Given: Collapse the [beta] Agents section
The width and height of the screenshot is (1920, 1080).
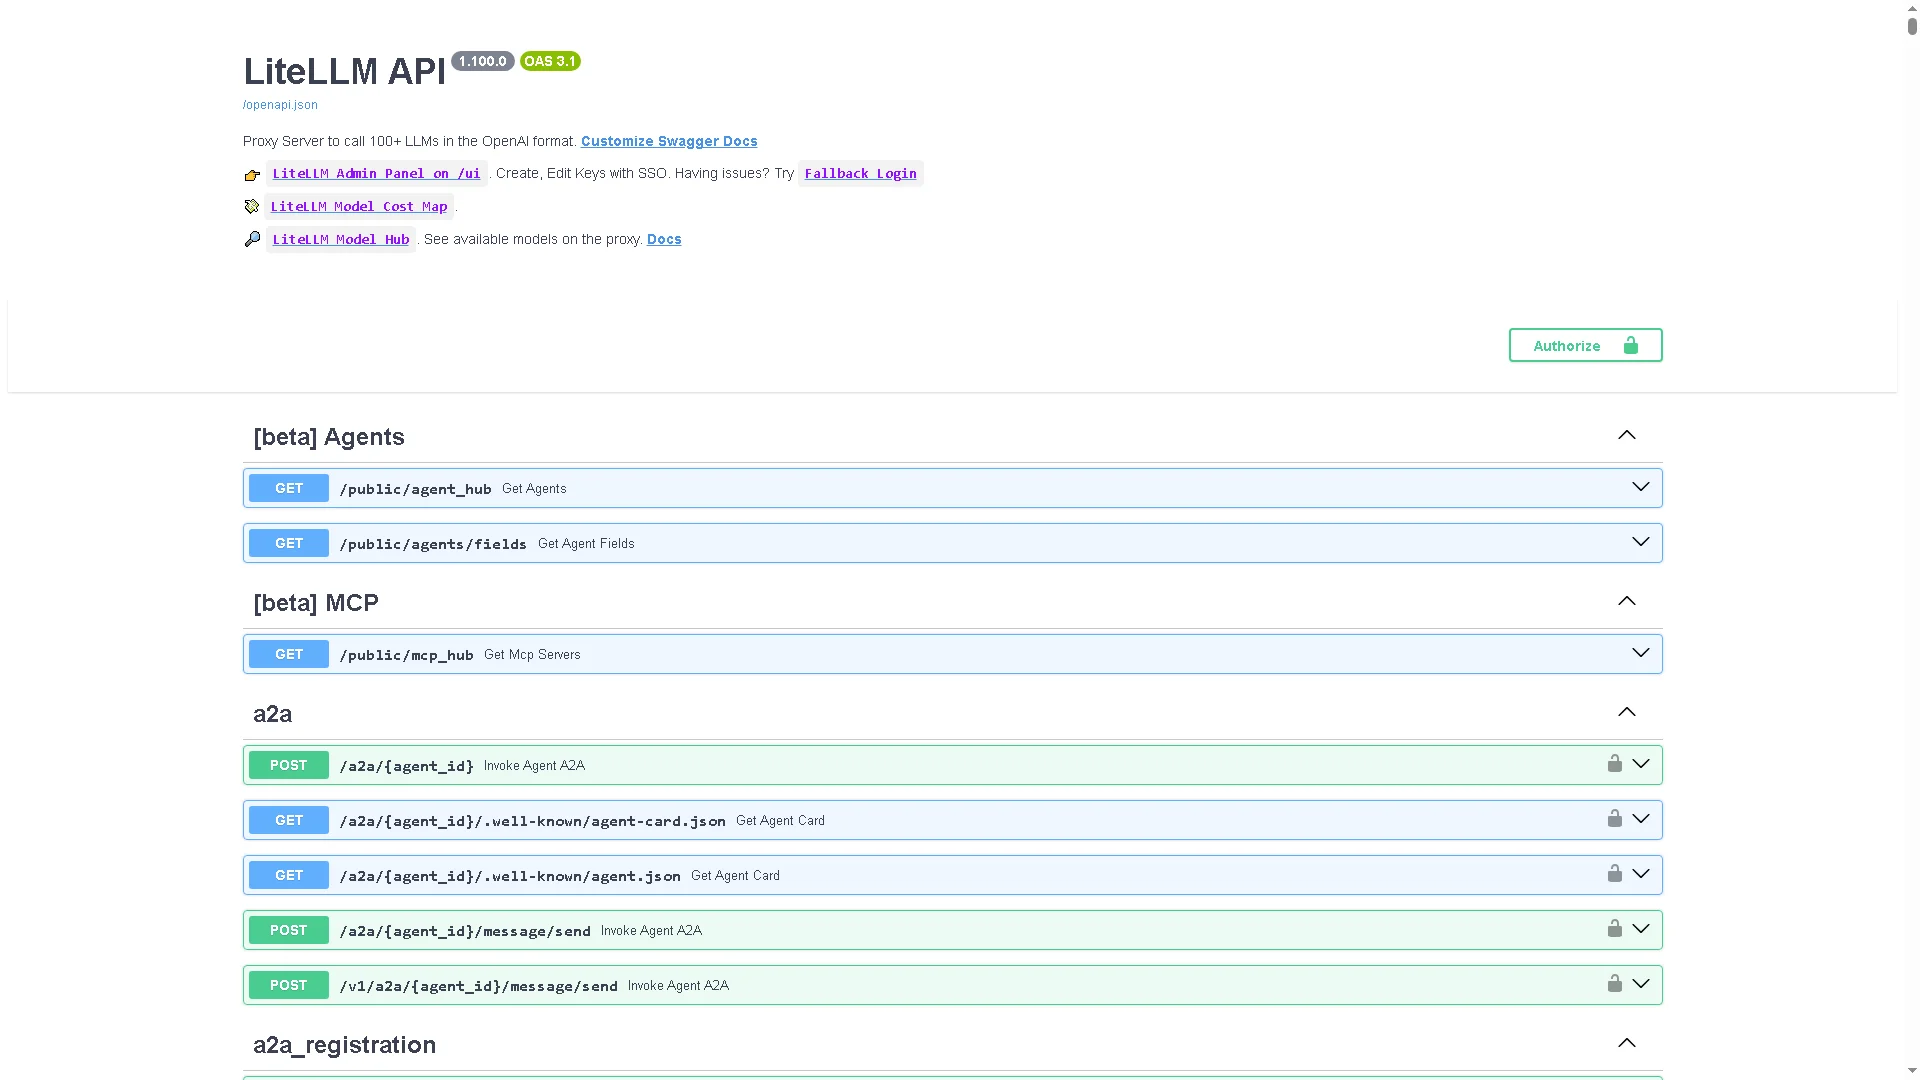Looking at the screenshot, I should (1627, 435).
